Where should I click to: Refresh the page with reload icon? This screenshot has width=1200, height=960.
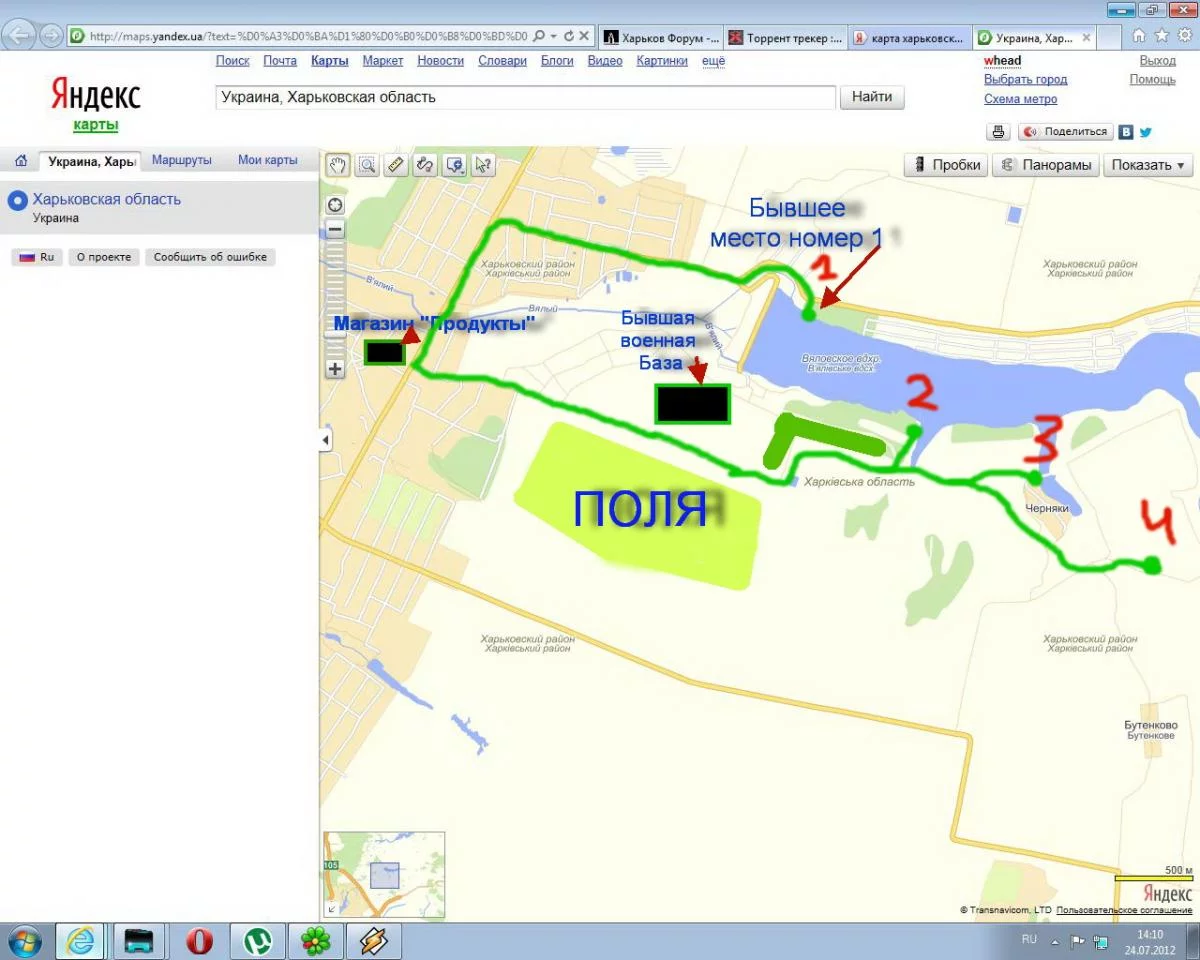point(569,36)
